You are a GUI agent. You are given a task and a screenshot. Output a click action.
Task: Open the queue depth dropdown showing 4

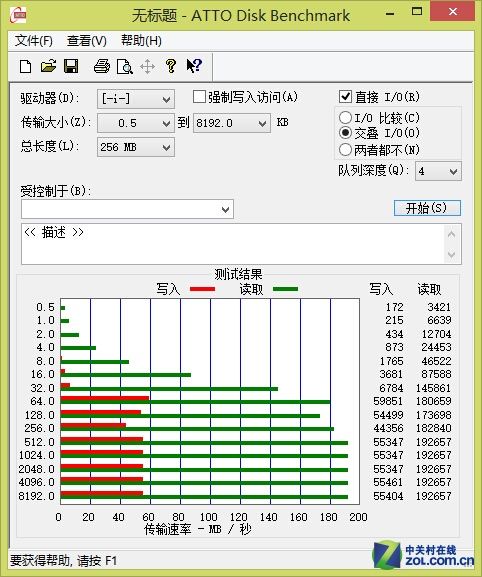[x=438, y=171]
